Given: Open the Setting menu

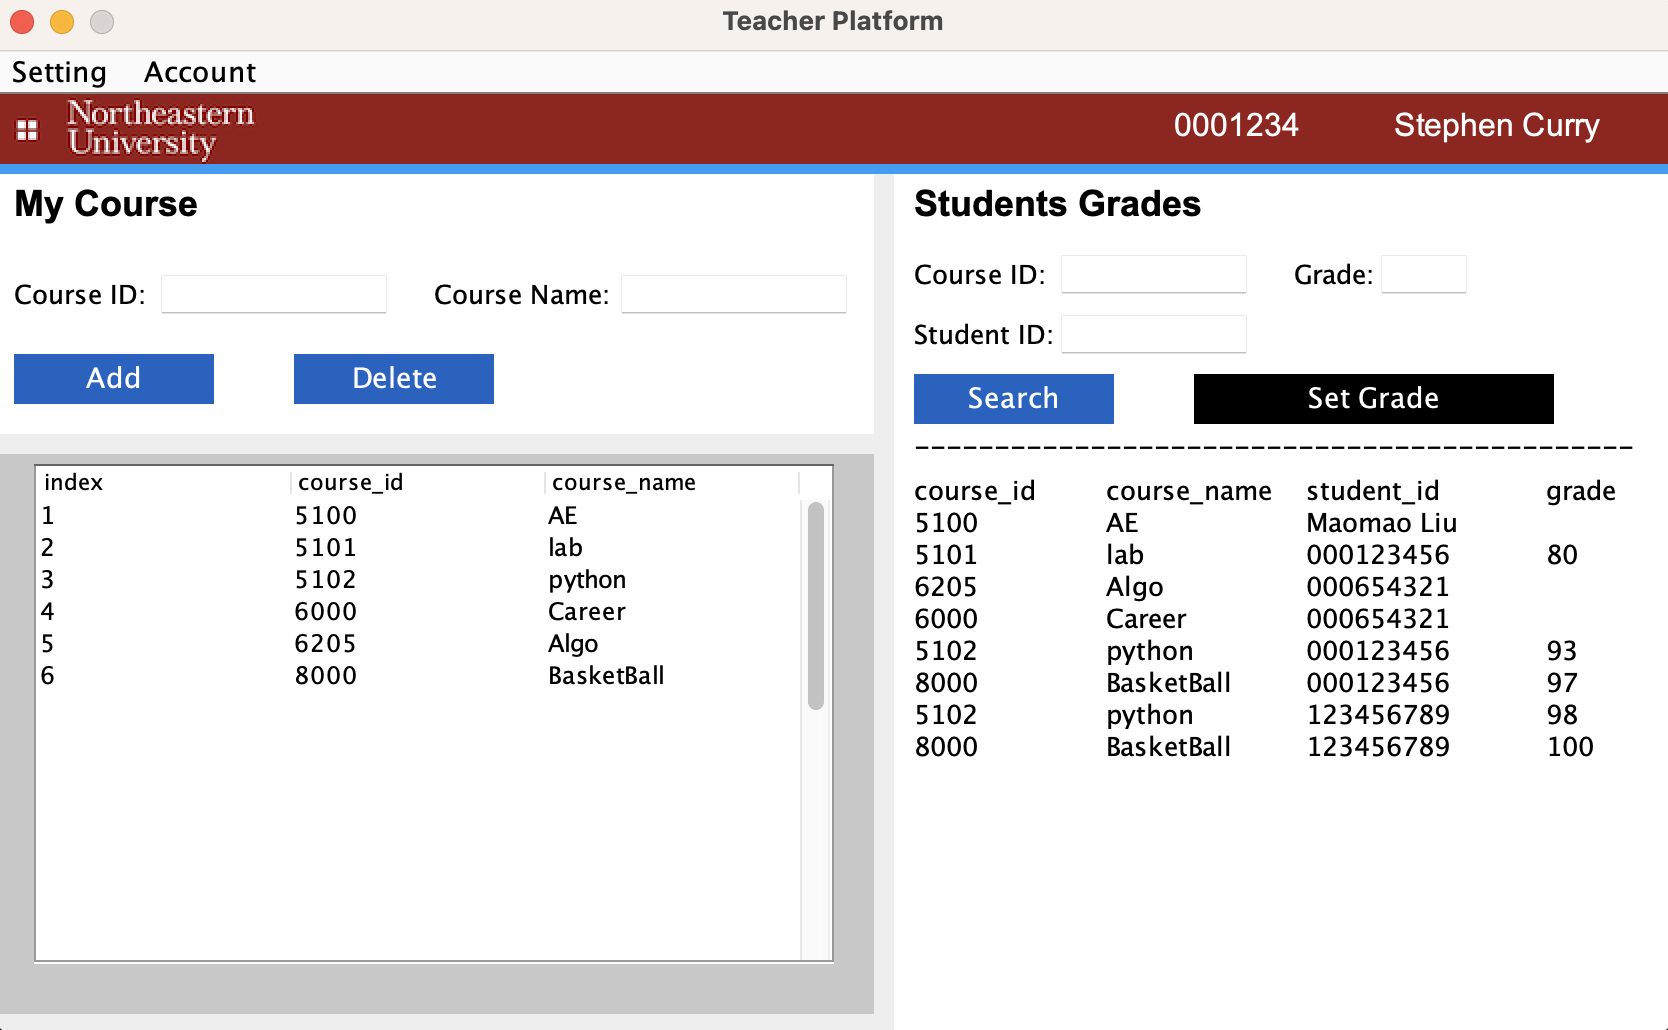Looking at the screenshot, I should pos(59,72).
